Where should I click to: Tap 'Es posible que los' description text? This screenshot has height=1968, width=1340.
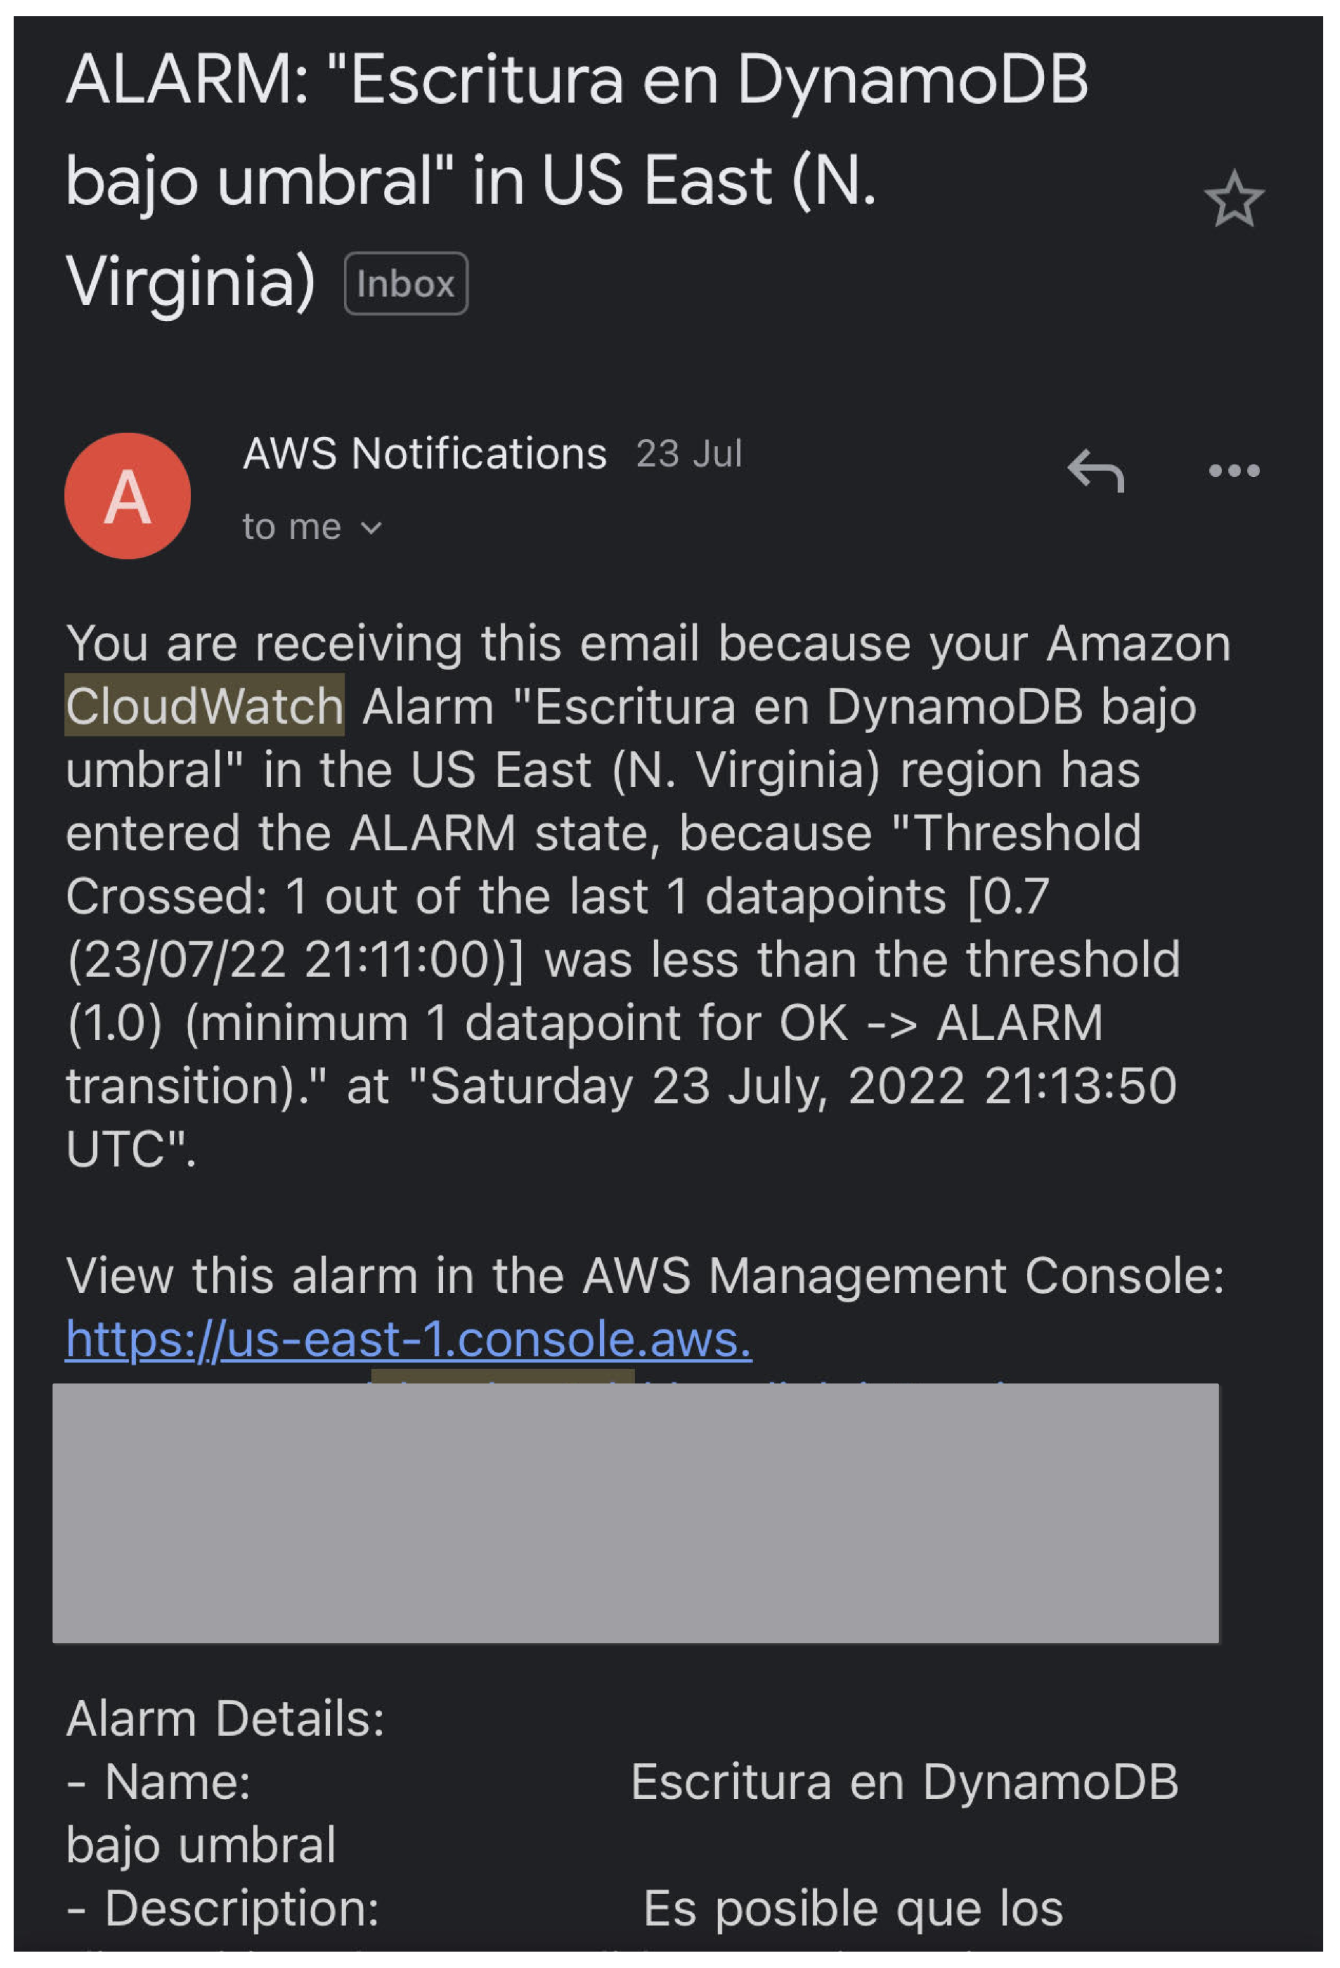853,1908
